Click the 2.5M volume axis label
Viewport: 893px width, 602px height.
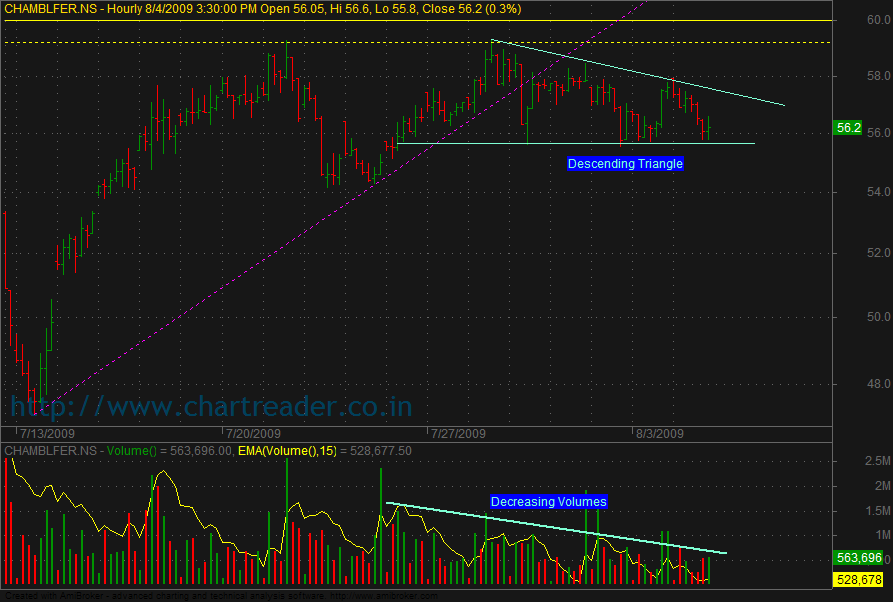pyautogui.click(x=850, y=461)
